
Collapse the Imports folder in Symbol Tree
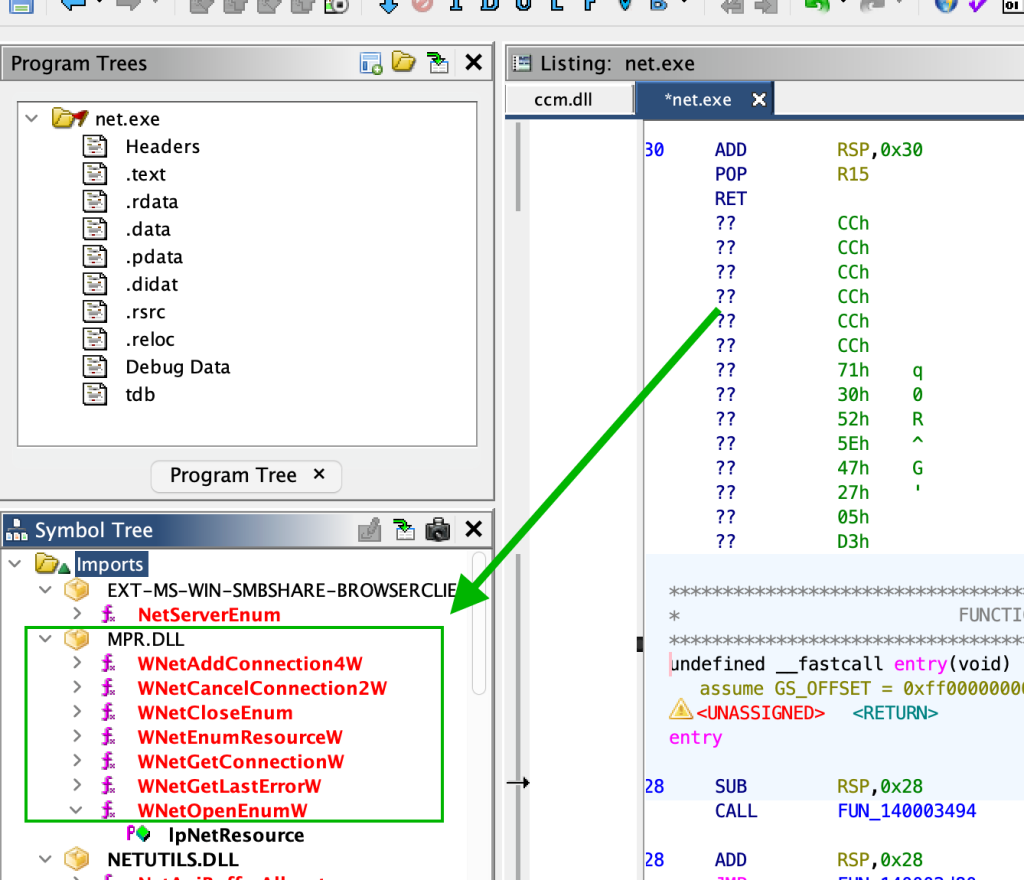pyautogui.click(x=14, y=565)
